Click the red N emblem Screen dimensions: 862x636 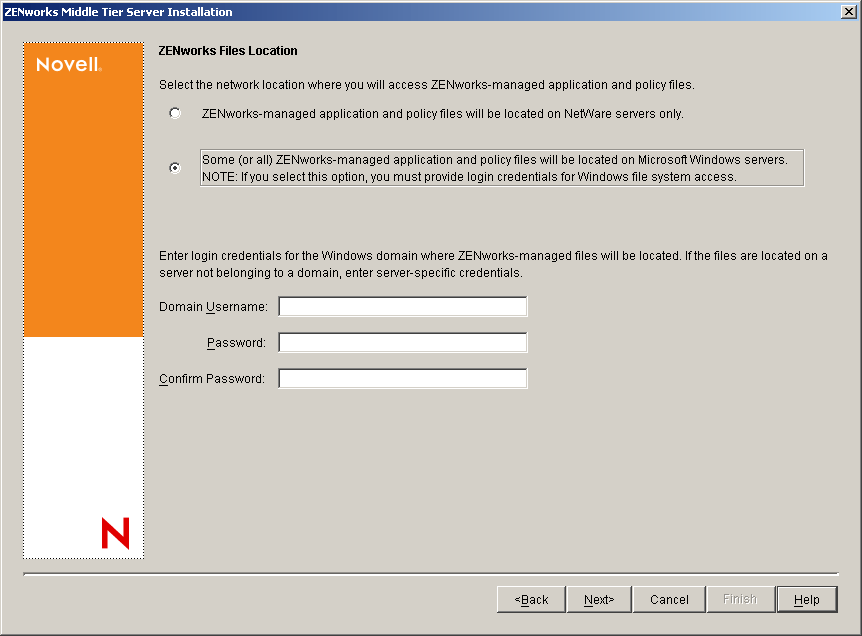click(116, 534)
